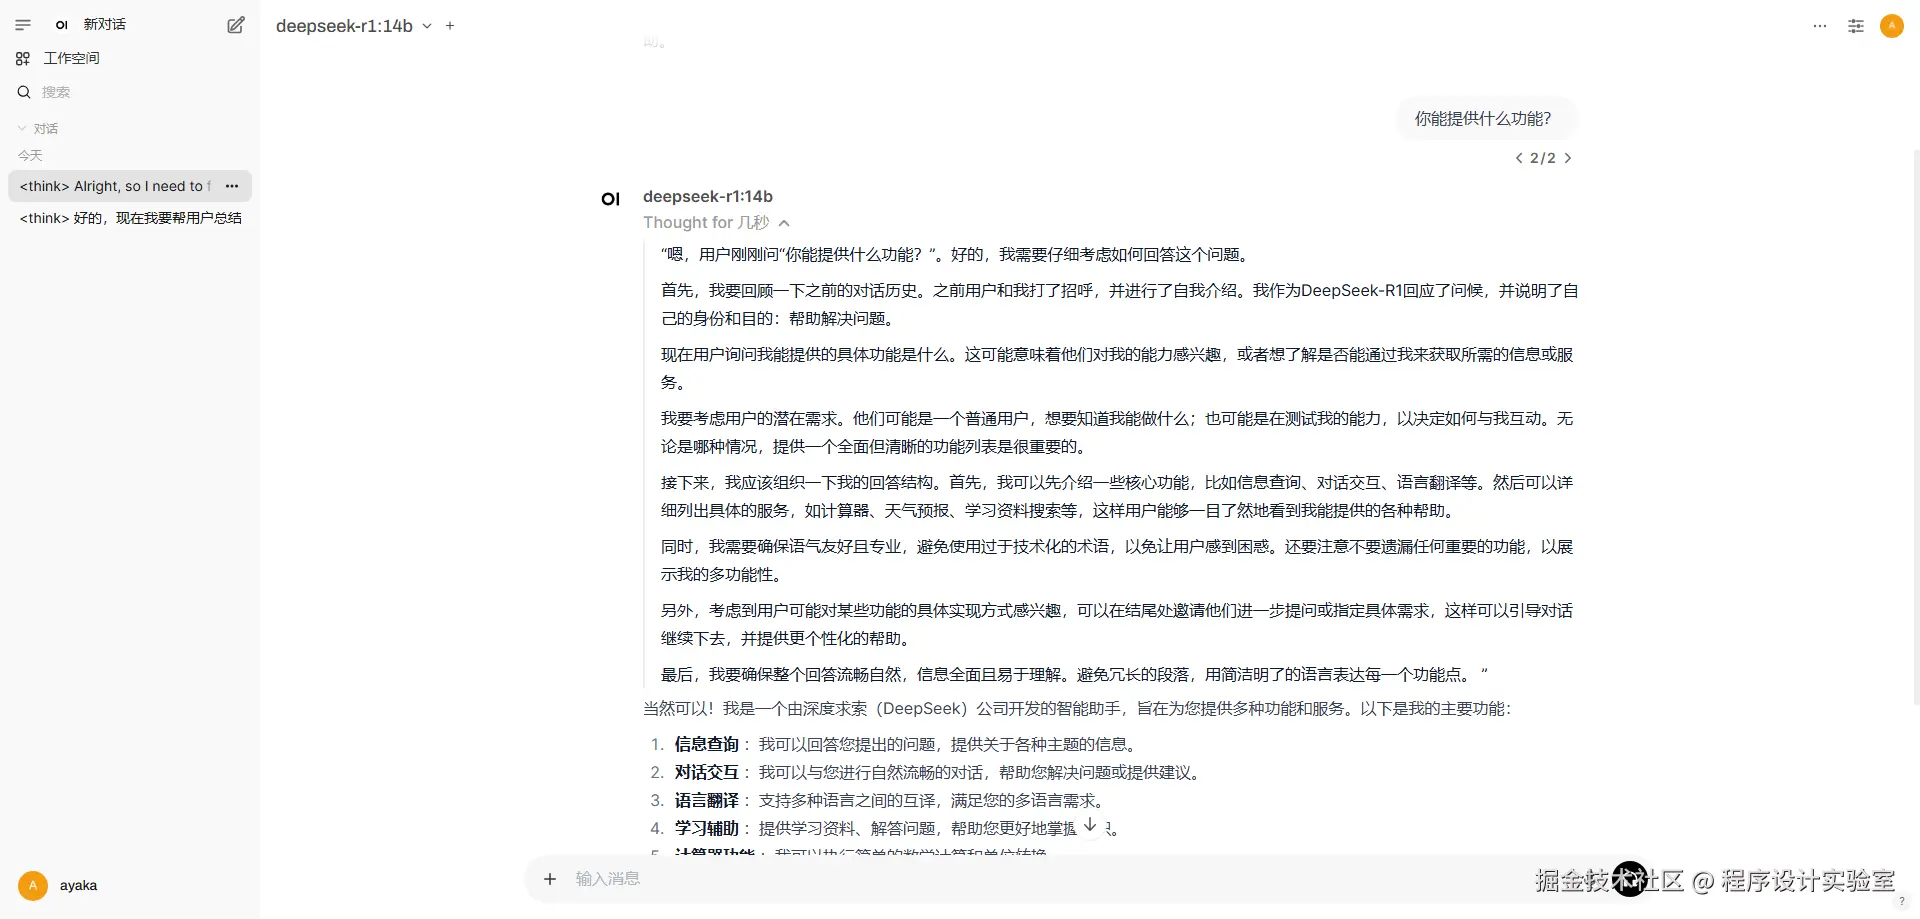
Task: Open the options menu for the Alright chat
Action: [x=232, y=186]
